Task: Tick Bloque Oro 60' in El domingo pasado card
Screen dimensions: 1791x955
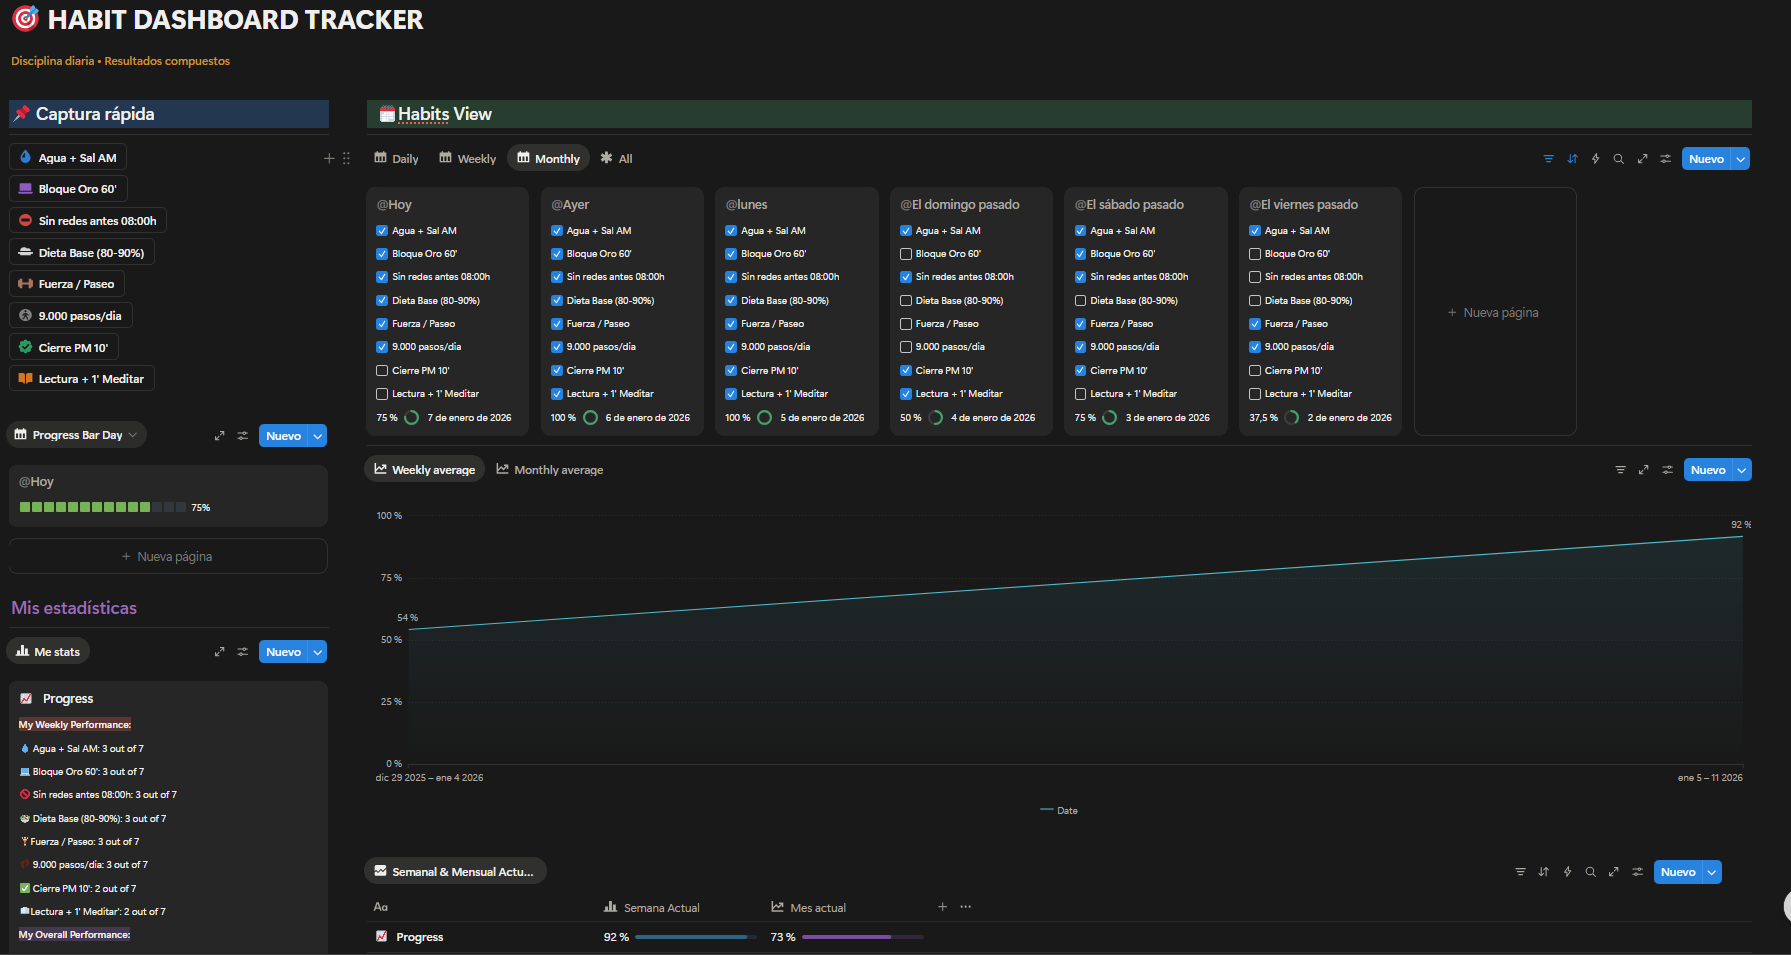Action: pos(906,254)
